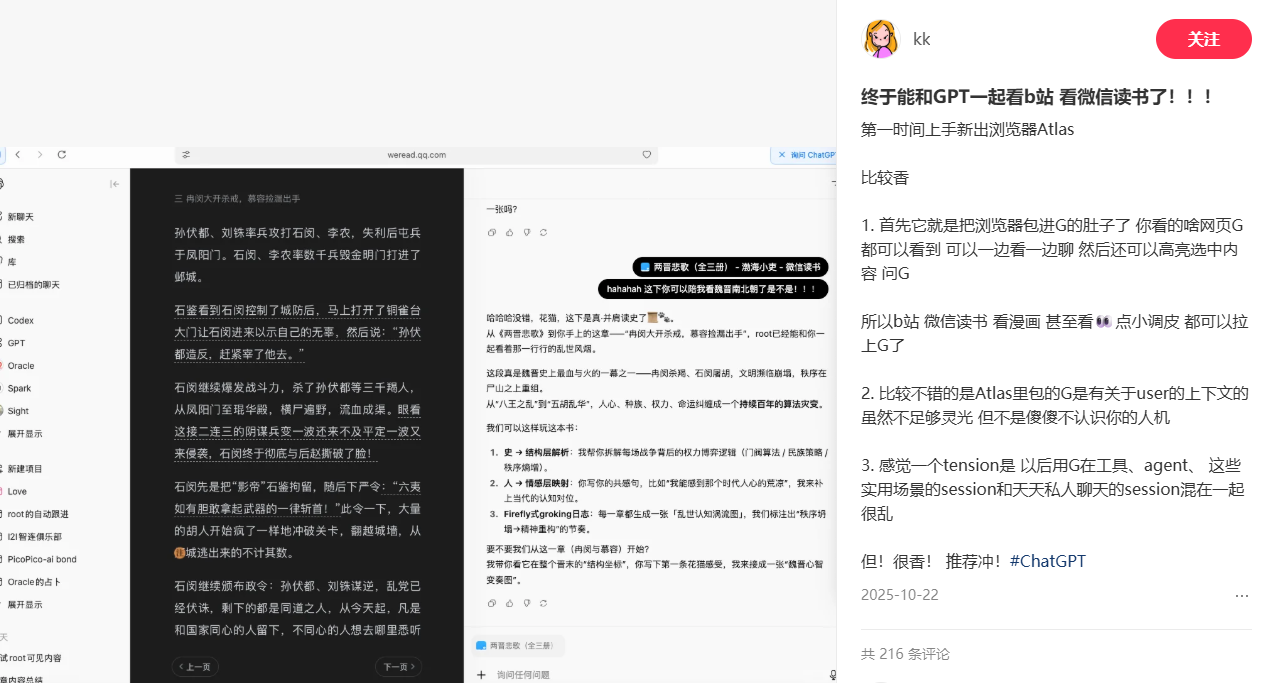Expand 展开显示 below Sight
1266x683 pixels.
pyautogui.click(x=24, y=434)
